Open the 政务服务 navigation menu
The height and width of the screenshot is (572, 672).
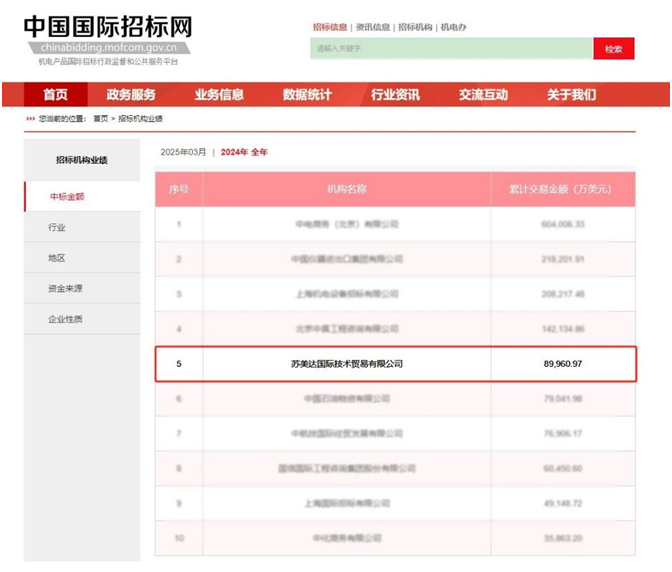[131, 95]
